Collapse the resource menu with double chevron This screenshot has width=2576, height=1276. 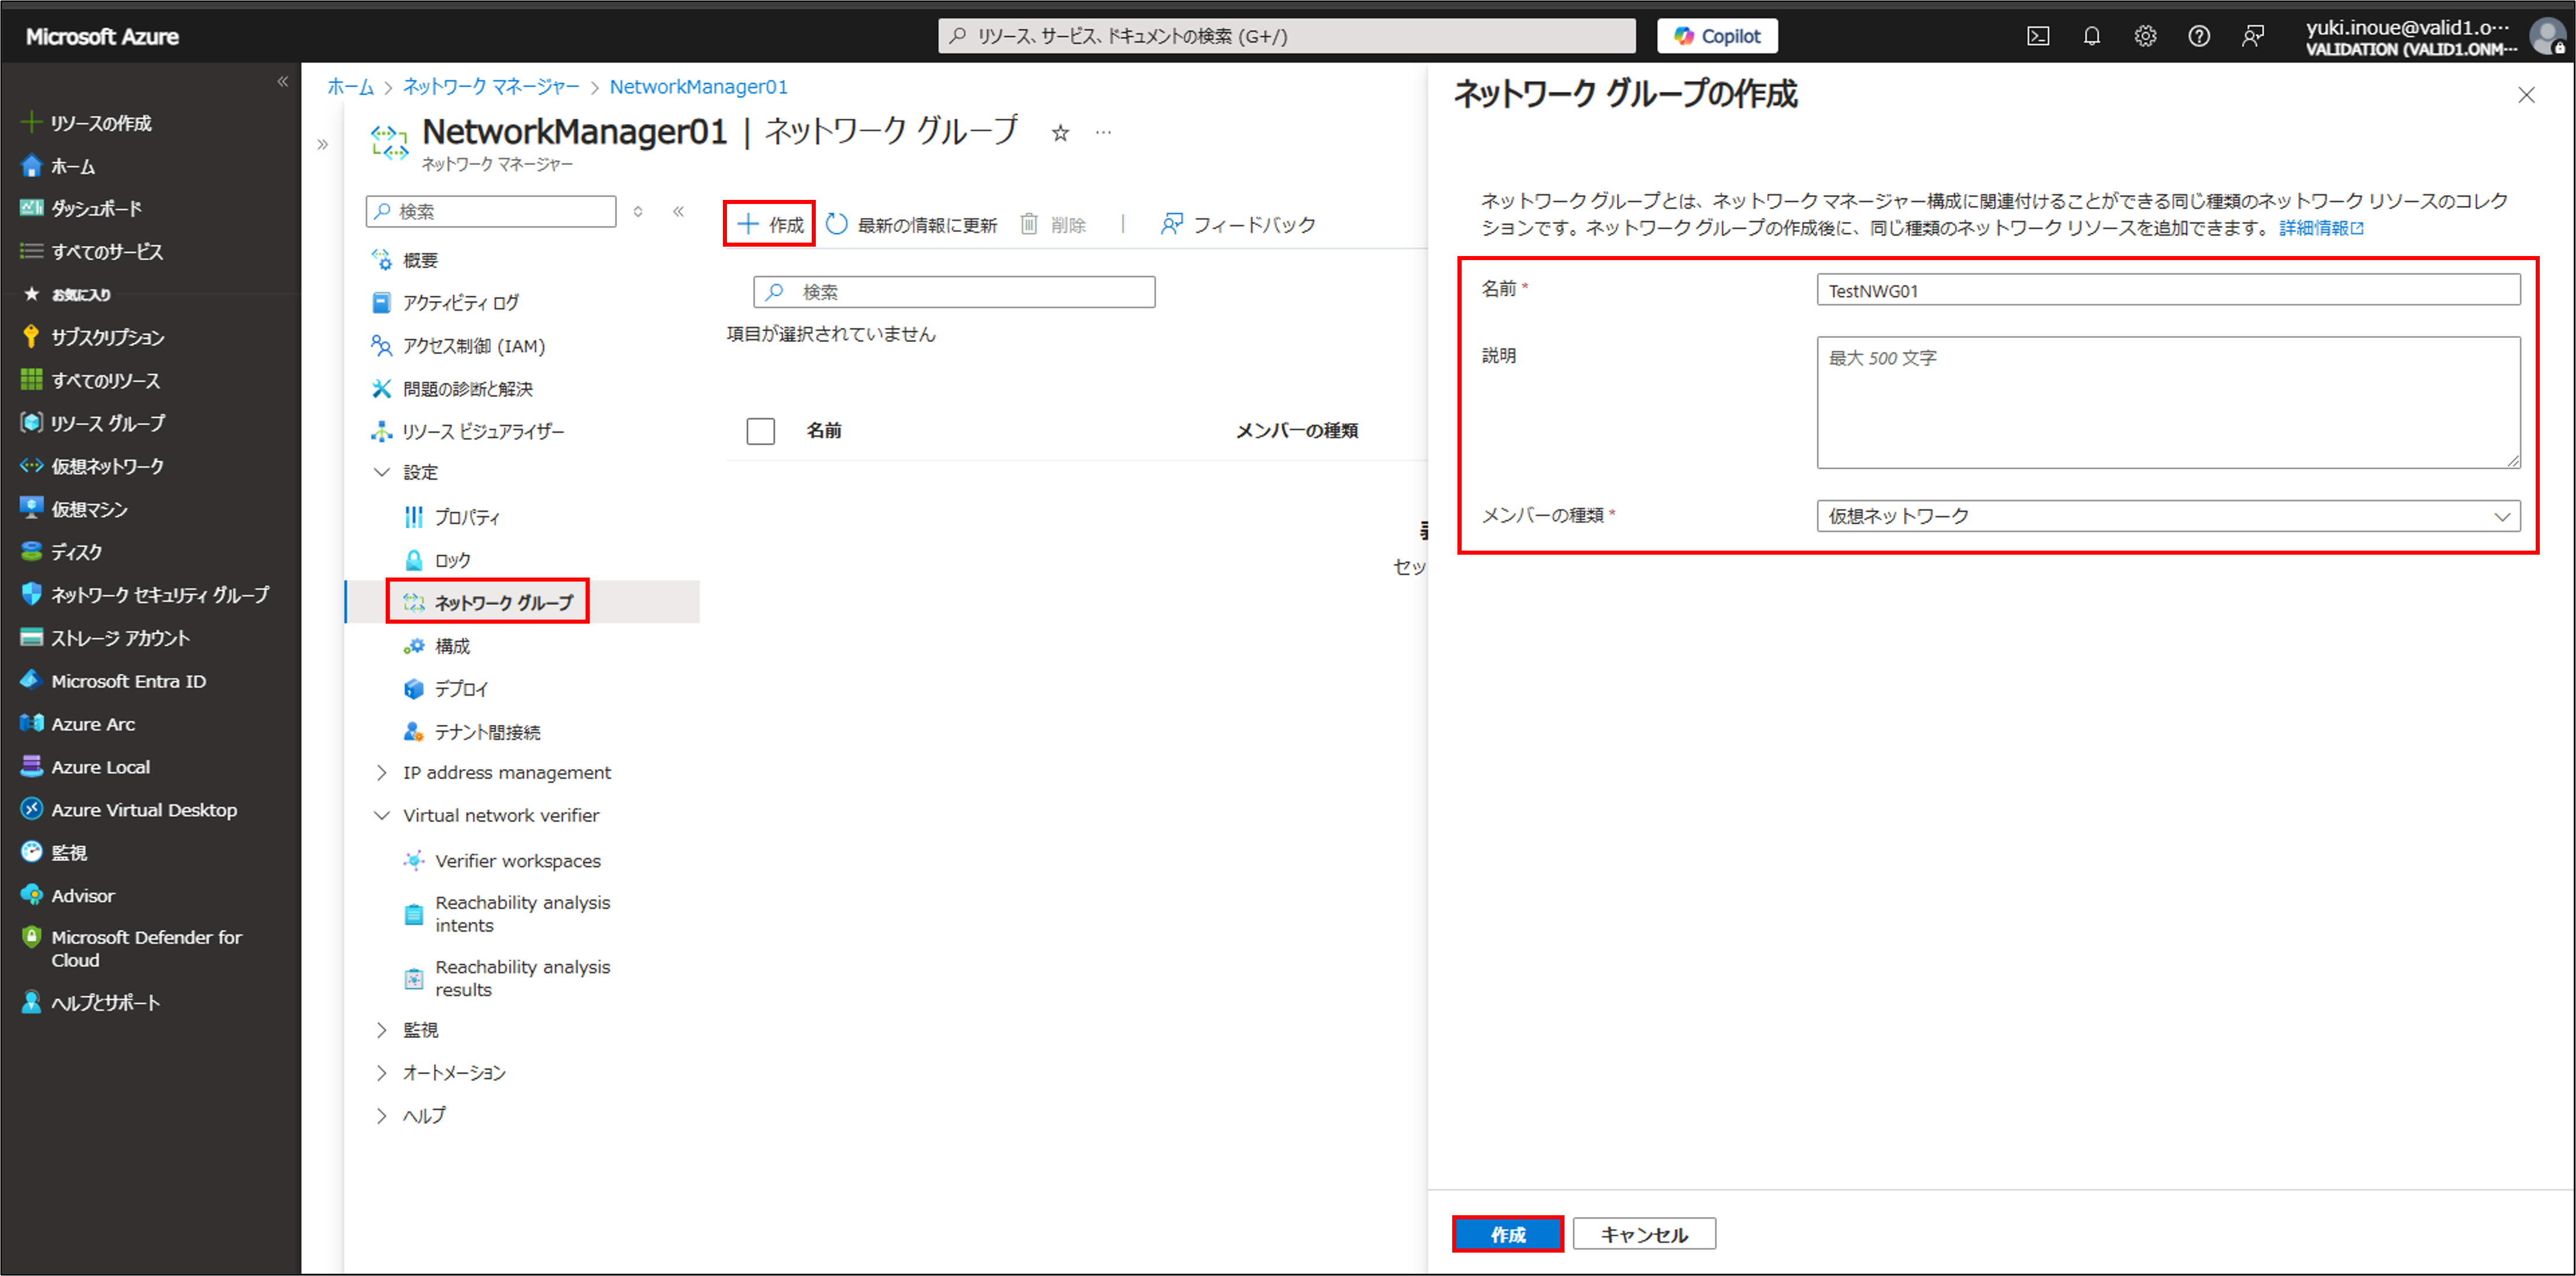678,211
